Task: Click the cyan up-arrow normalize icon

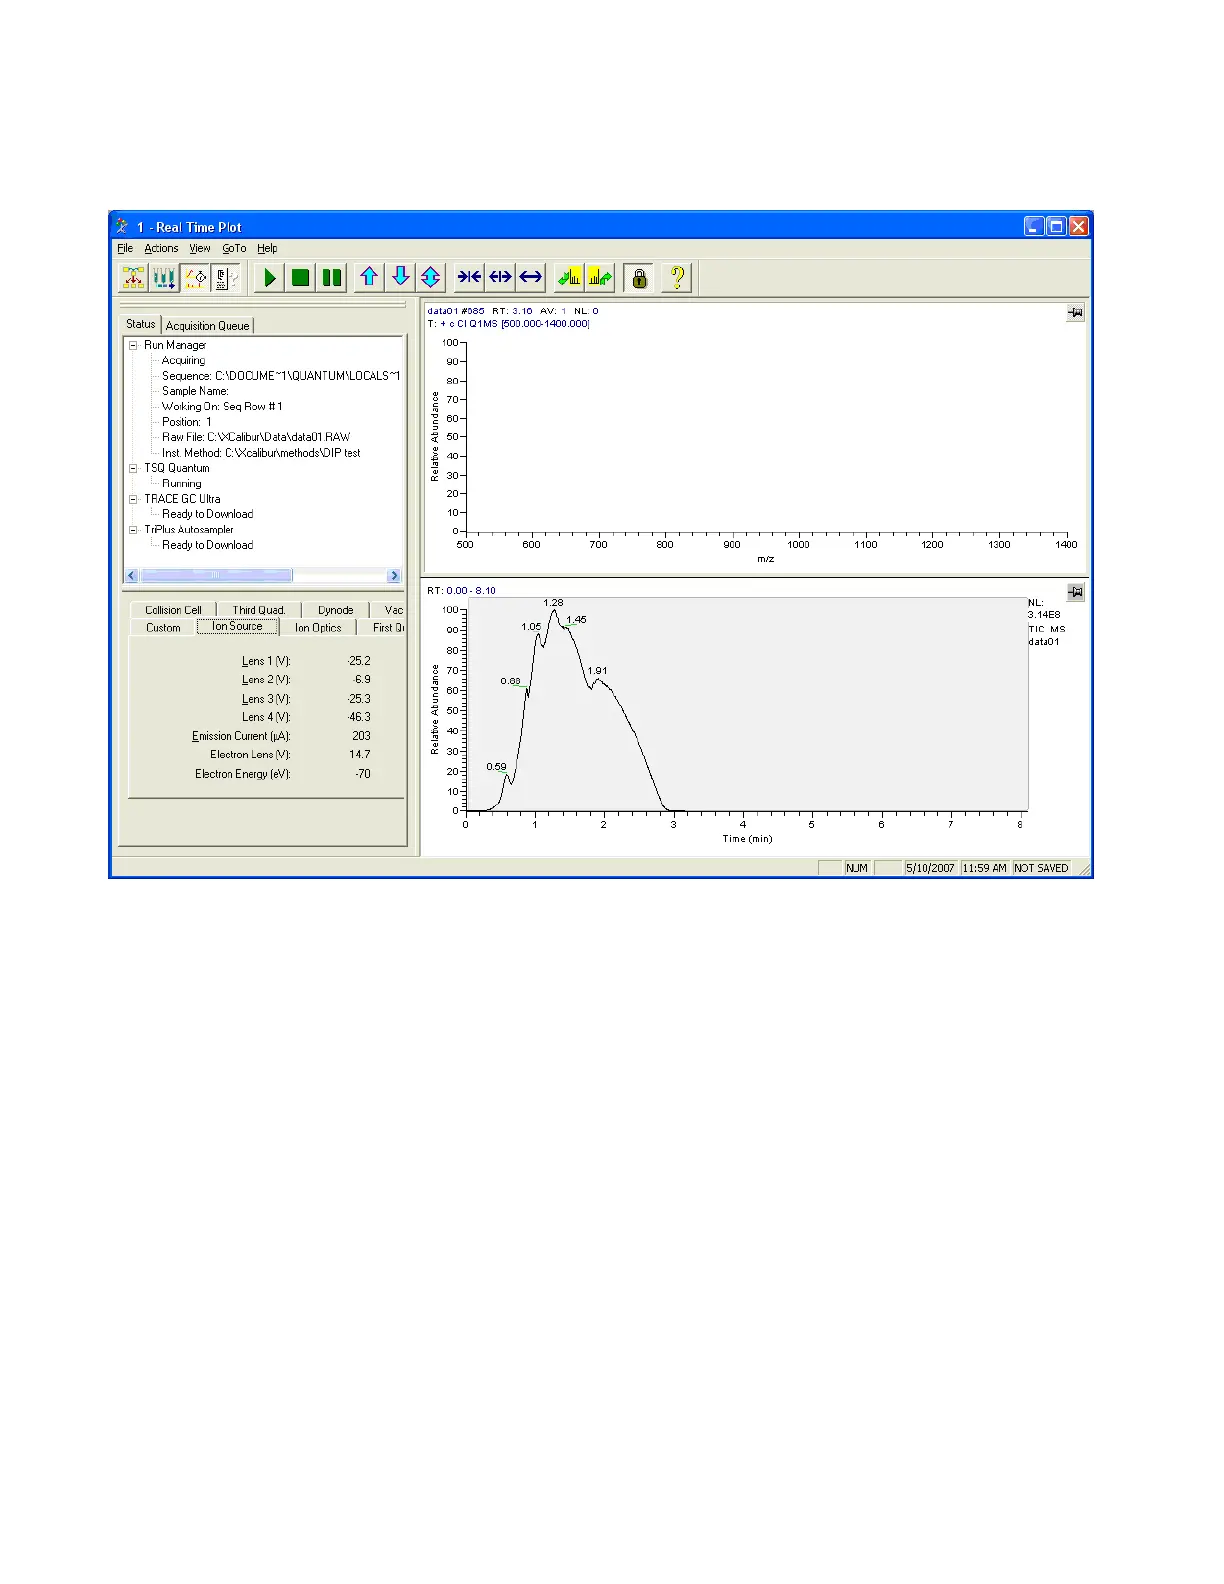Action: pyautogui.click(x=369, y=278)
